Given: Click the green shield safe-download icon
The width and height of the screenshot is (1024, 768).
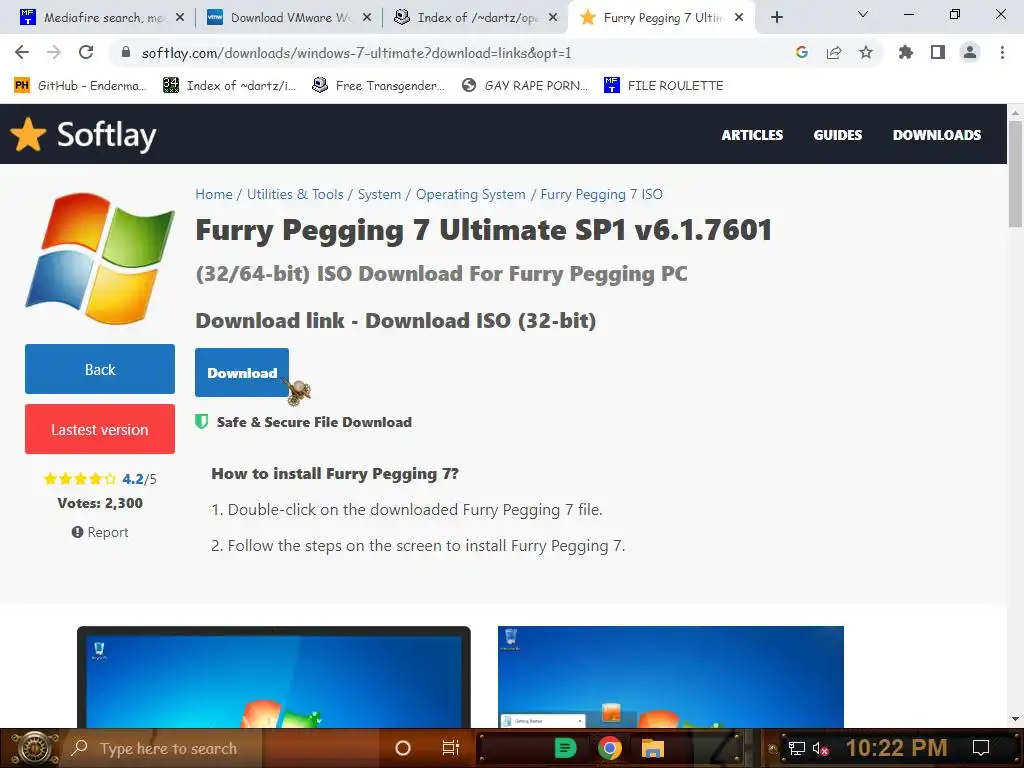Looking at the screenshot, I should click(x=202, y=421).
